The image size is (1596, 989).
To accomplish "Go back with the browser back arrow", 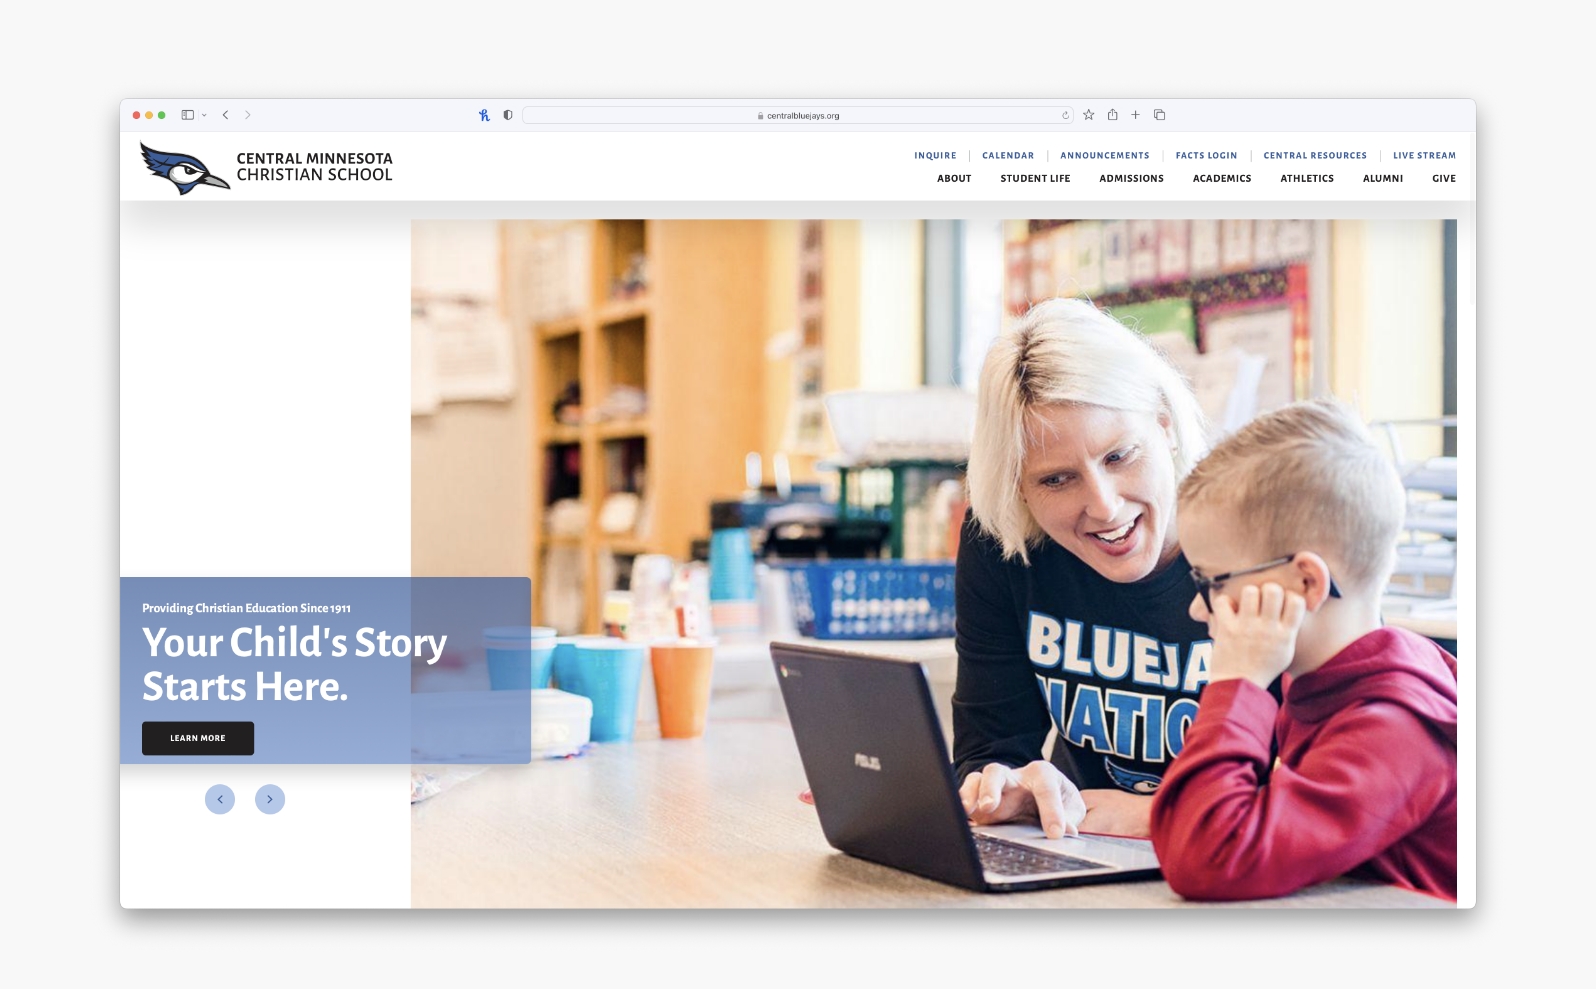I will (x=225, y=115).
